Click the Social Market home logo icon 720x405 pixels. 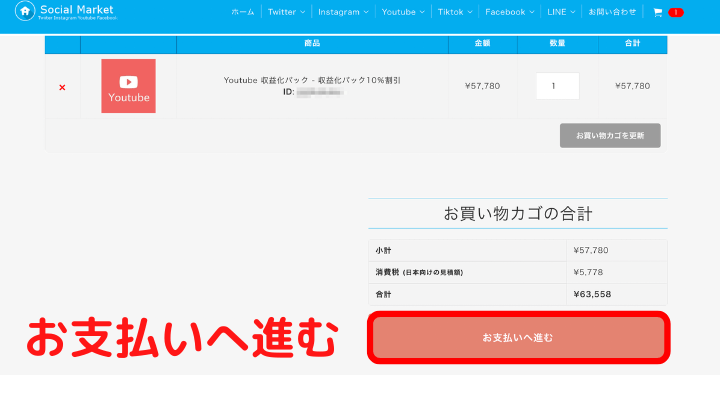(x=25, y=11)
